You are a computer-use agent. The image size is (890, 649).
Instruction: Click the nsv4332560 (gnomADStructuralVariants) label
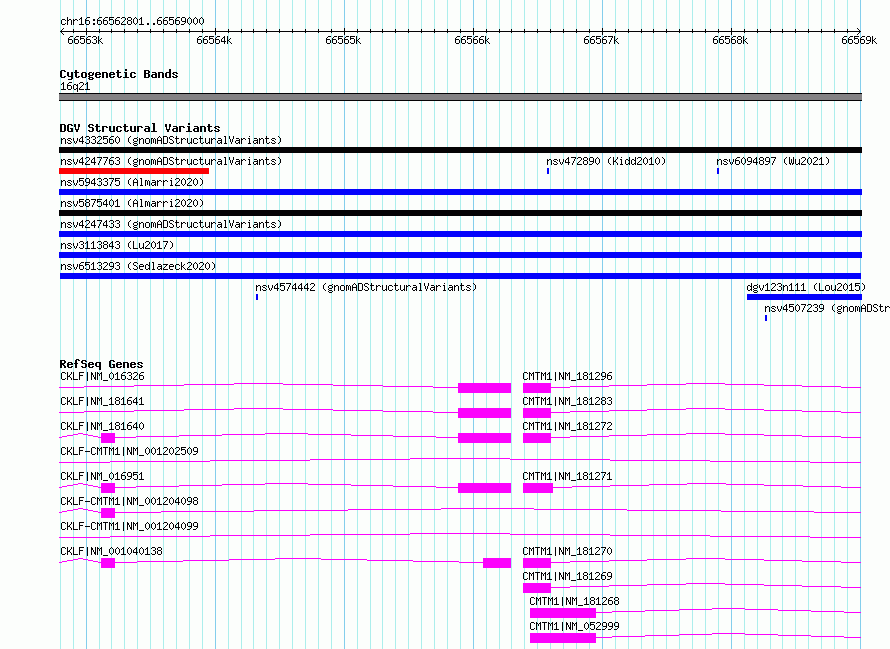click(x=171, y=140)
